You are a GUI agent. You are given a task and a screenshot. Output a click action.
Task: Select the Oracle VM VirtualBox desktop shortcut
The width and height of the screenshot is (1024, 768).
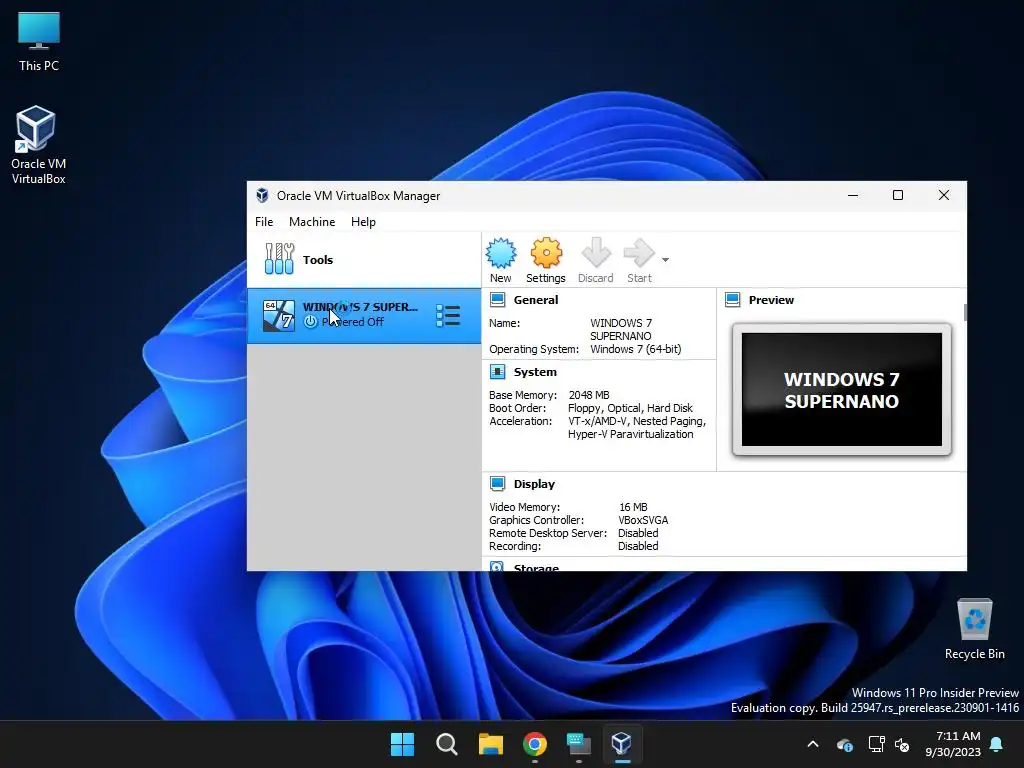coord(39,145)
